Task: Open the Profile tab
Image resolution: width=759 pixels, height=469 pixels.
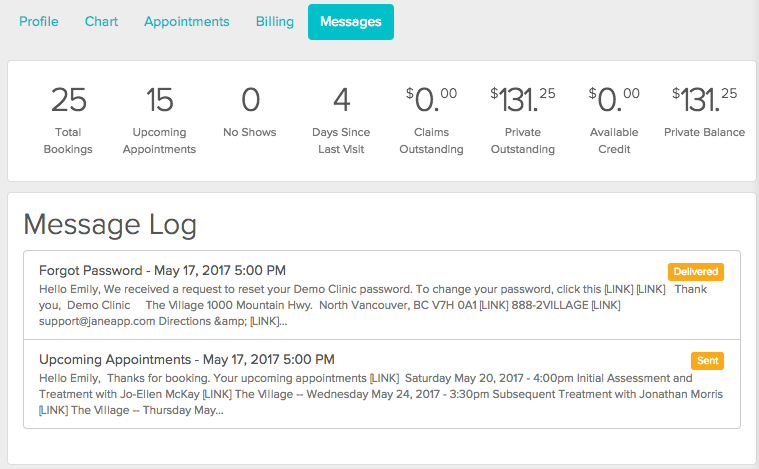Action: pyautogui.click(x=39, y=22)
